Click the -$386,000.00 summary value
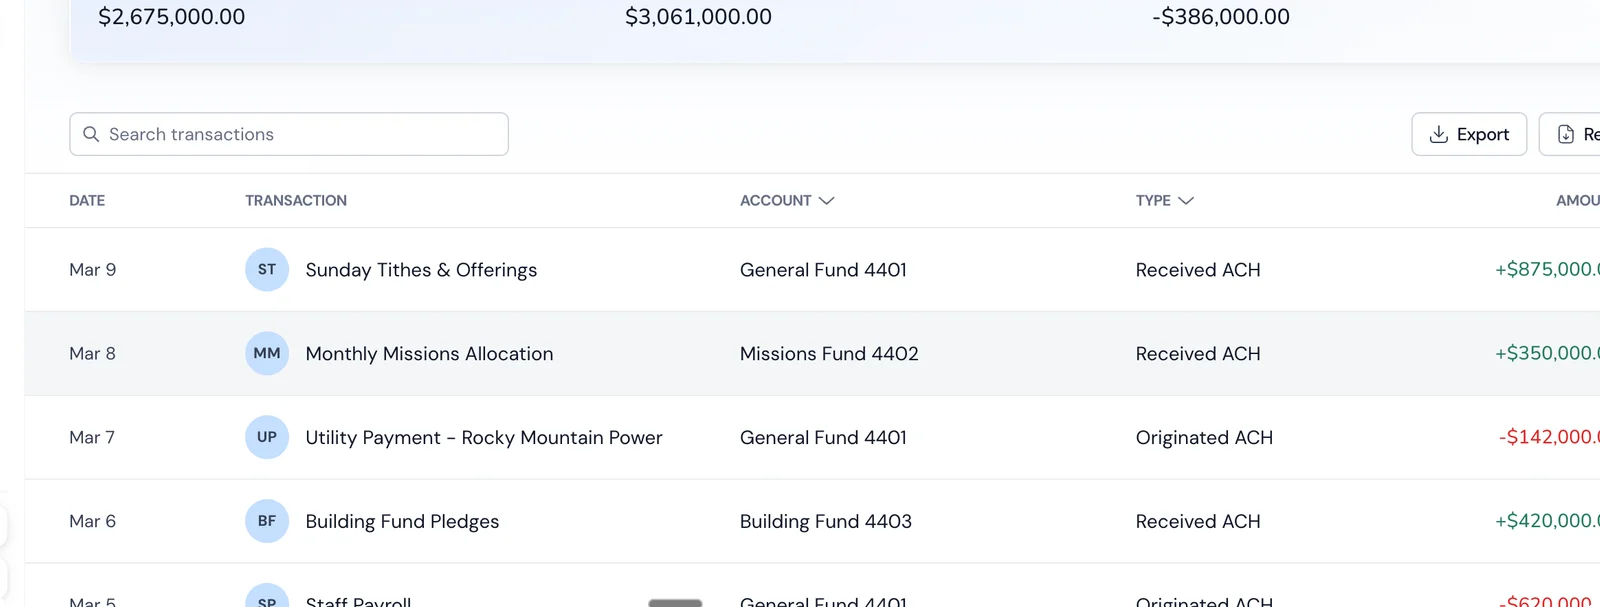This screenshot has width=1600, height=607. 1221,17
